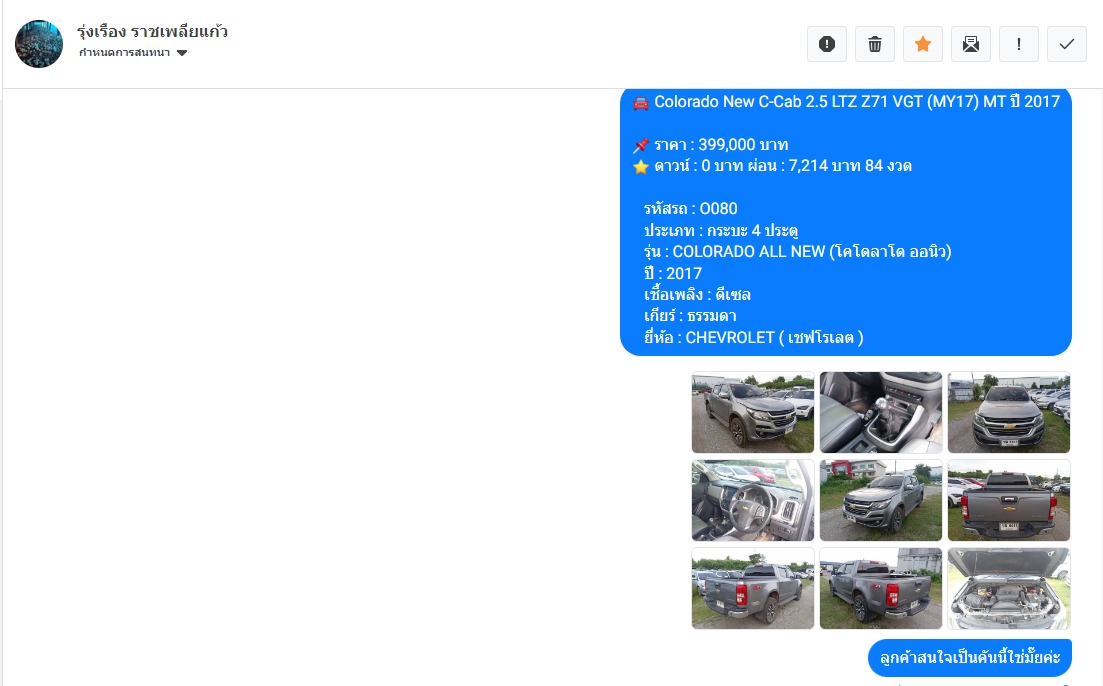Click the year line ปี : 2017
Image resolution: width=1103 pixels, height=686 pixels.
click(673, 274)
